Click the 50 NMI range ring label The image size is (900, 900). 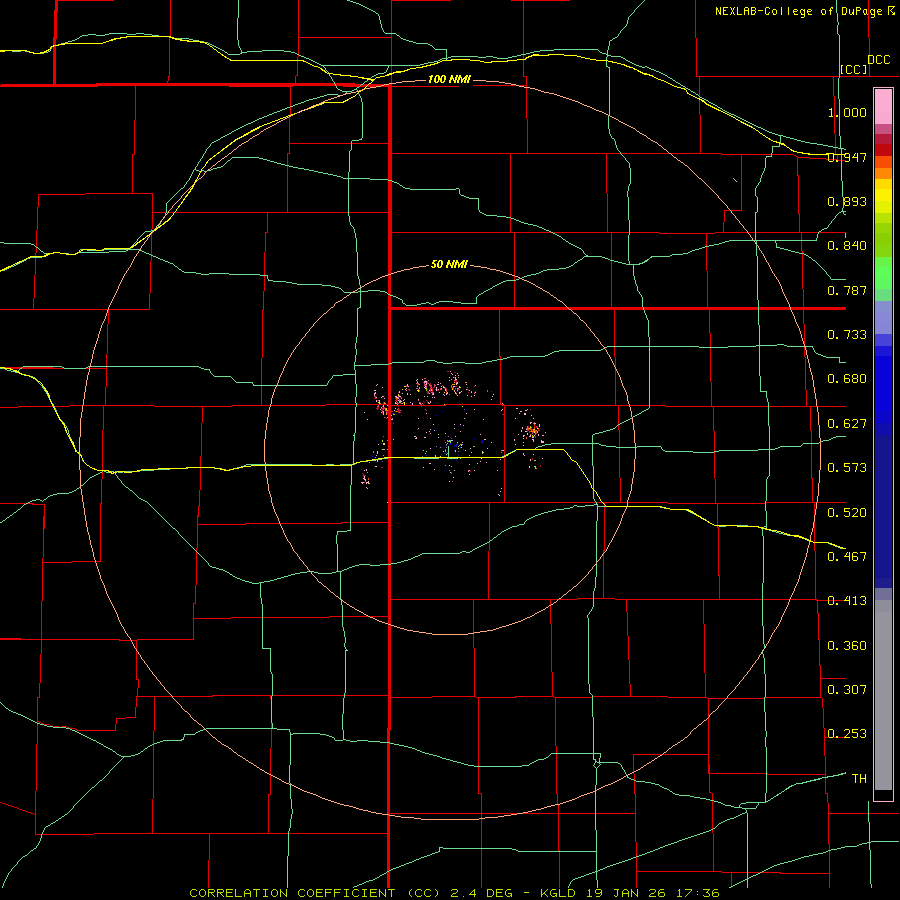click(x=449, y=264)
